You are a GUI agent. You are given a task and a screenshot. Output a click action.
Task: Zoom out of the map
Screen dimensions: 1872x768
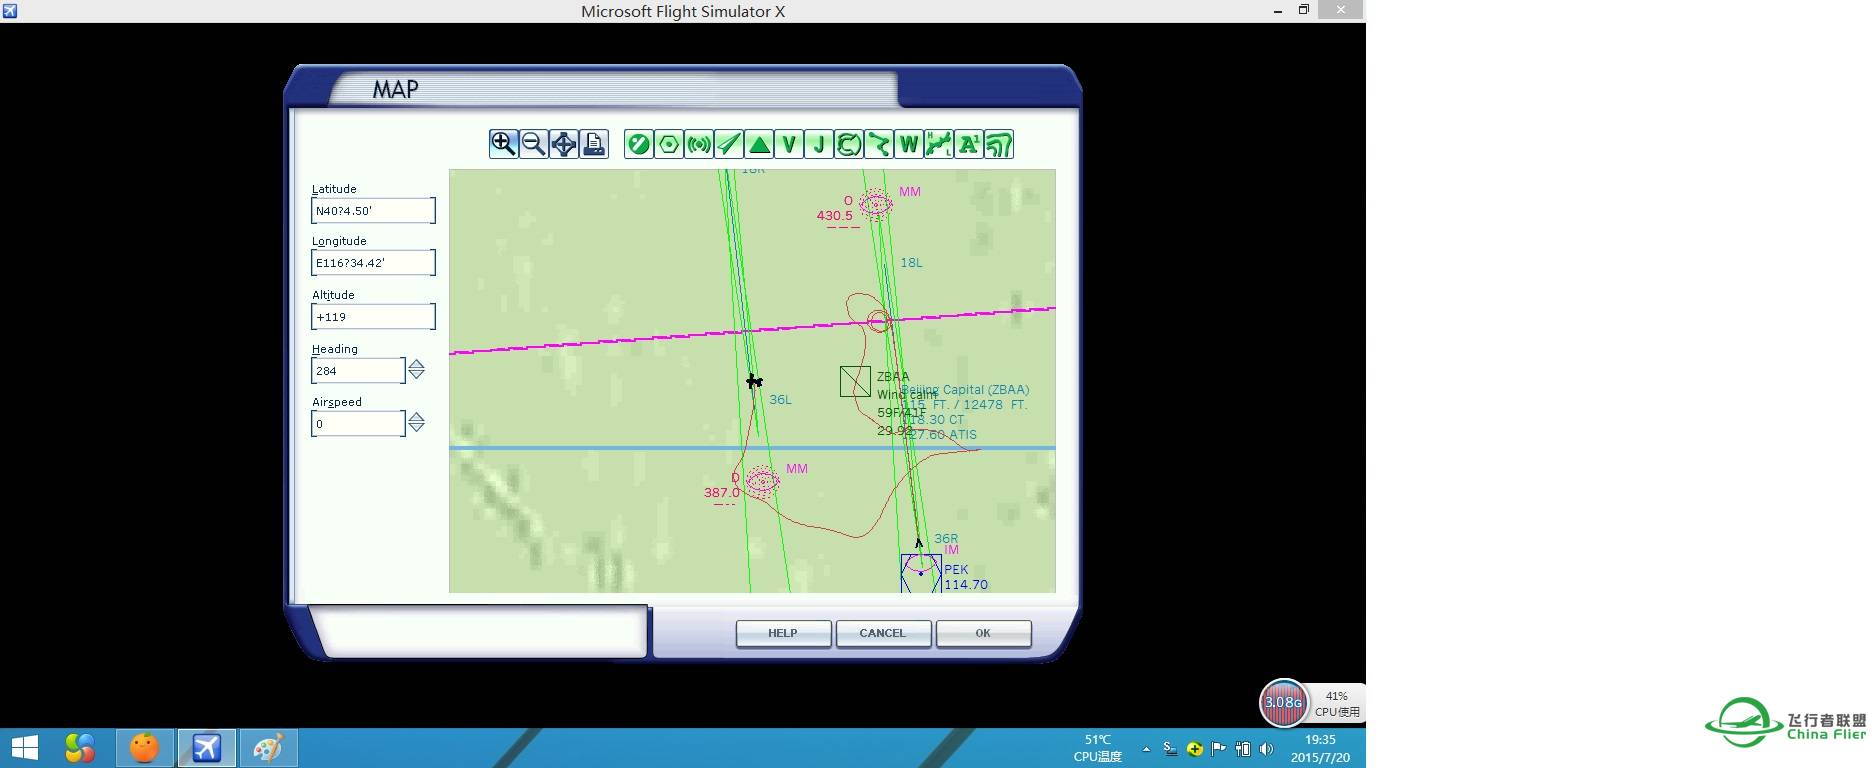(533, 144)
